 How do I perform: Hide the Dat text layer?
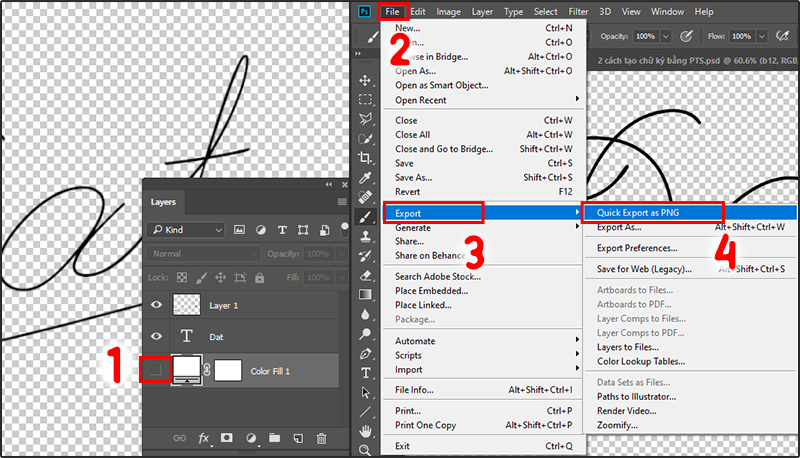(x=156, y=337)
